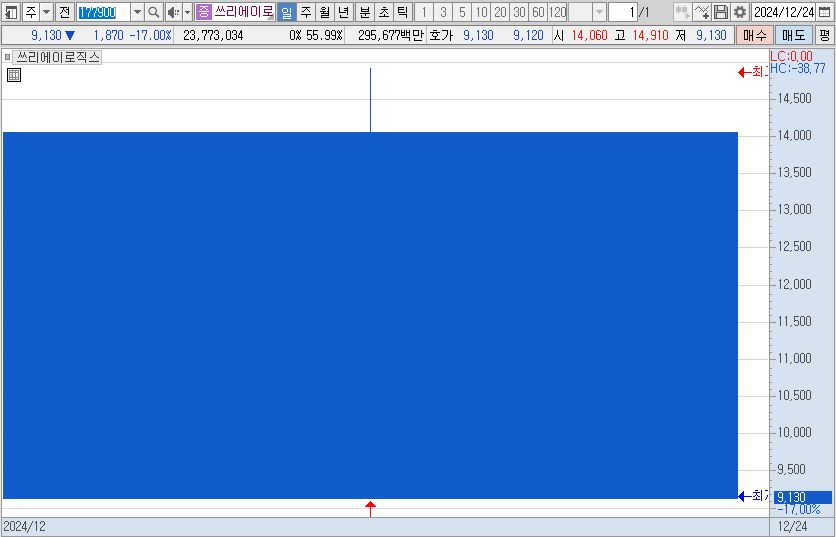Click the 14,000 price axis label

(x=794, y=135)
